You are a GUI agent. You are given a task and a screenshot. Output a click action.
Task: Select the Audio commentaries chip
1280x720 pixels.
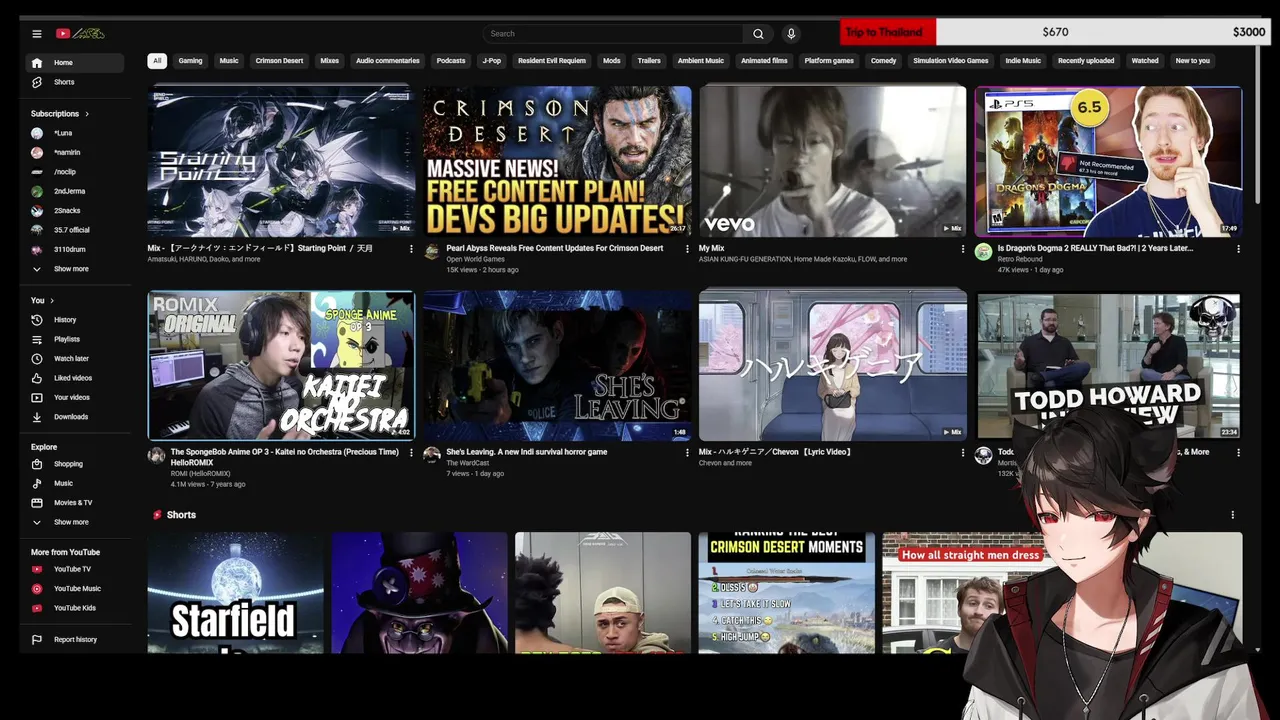click(388, 61)
